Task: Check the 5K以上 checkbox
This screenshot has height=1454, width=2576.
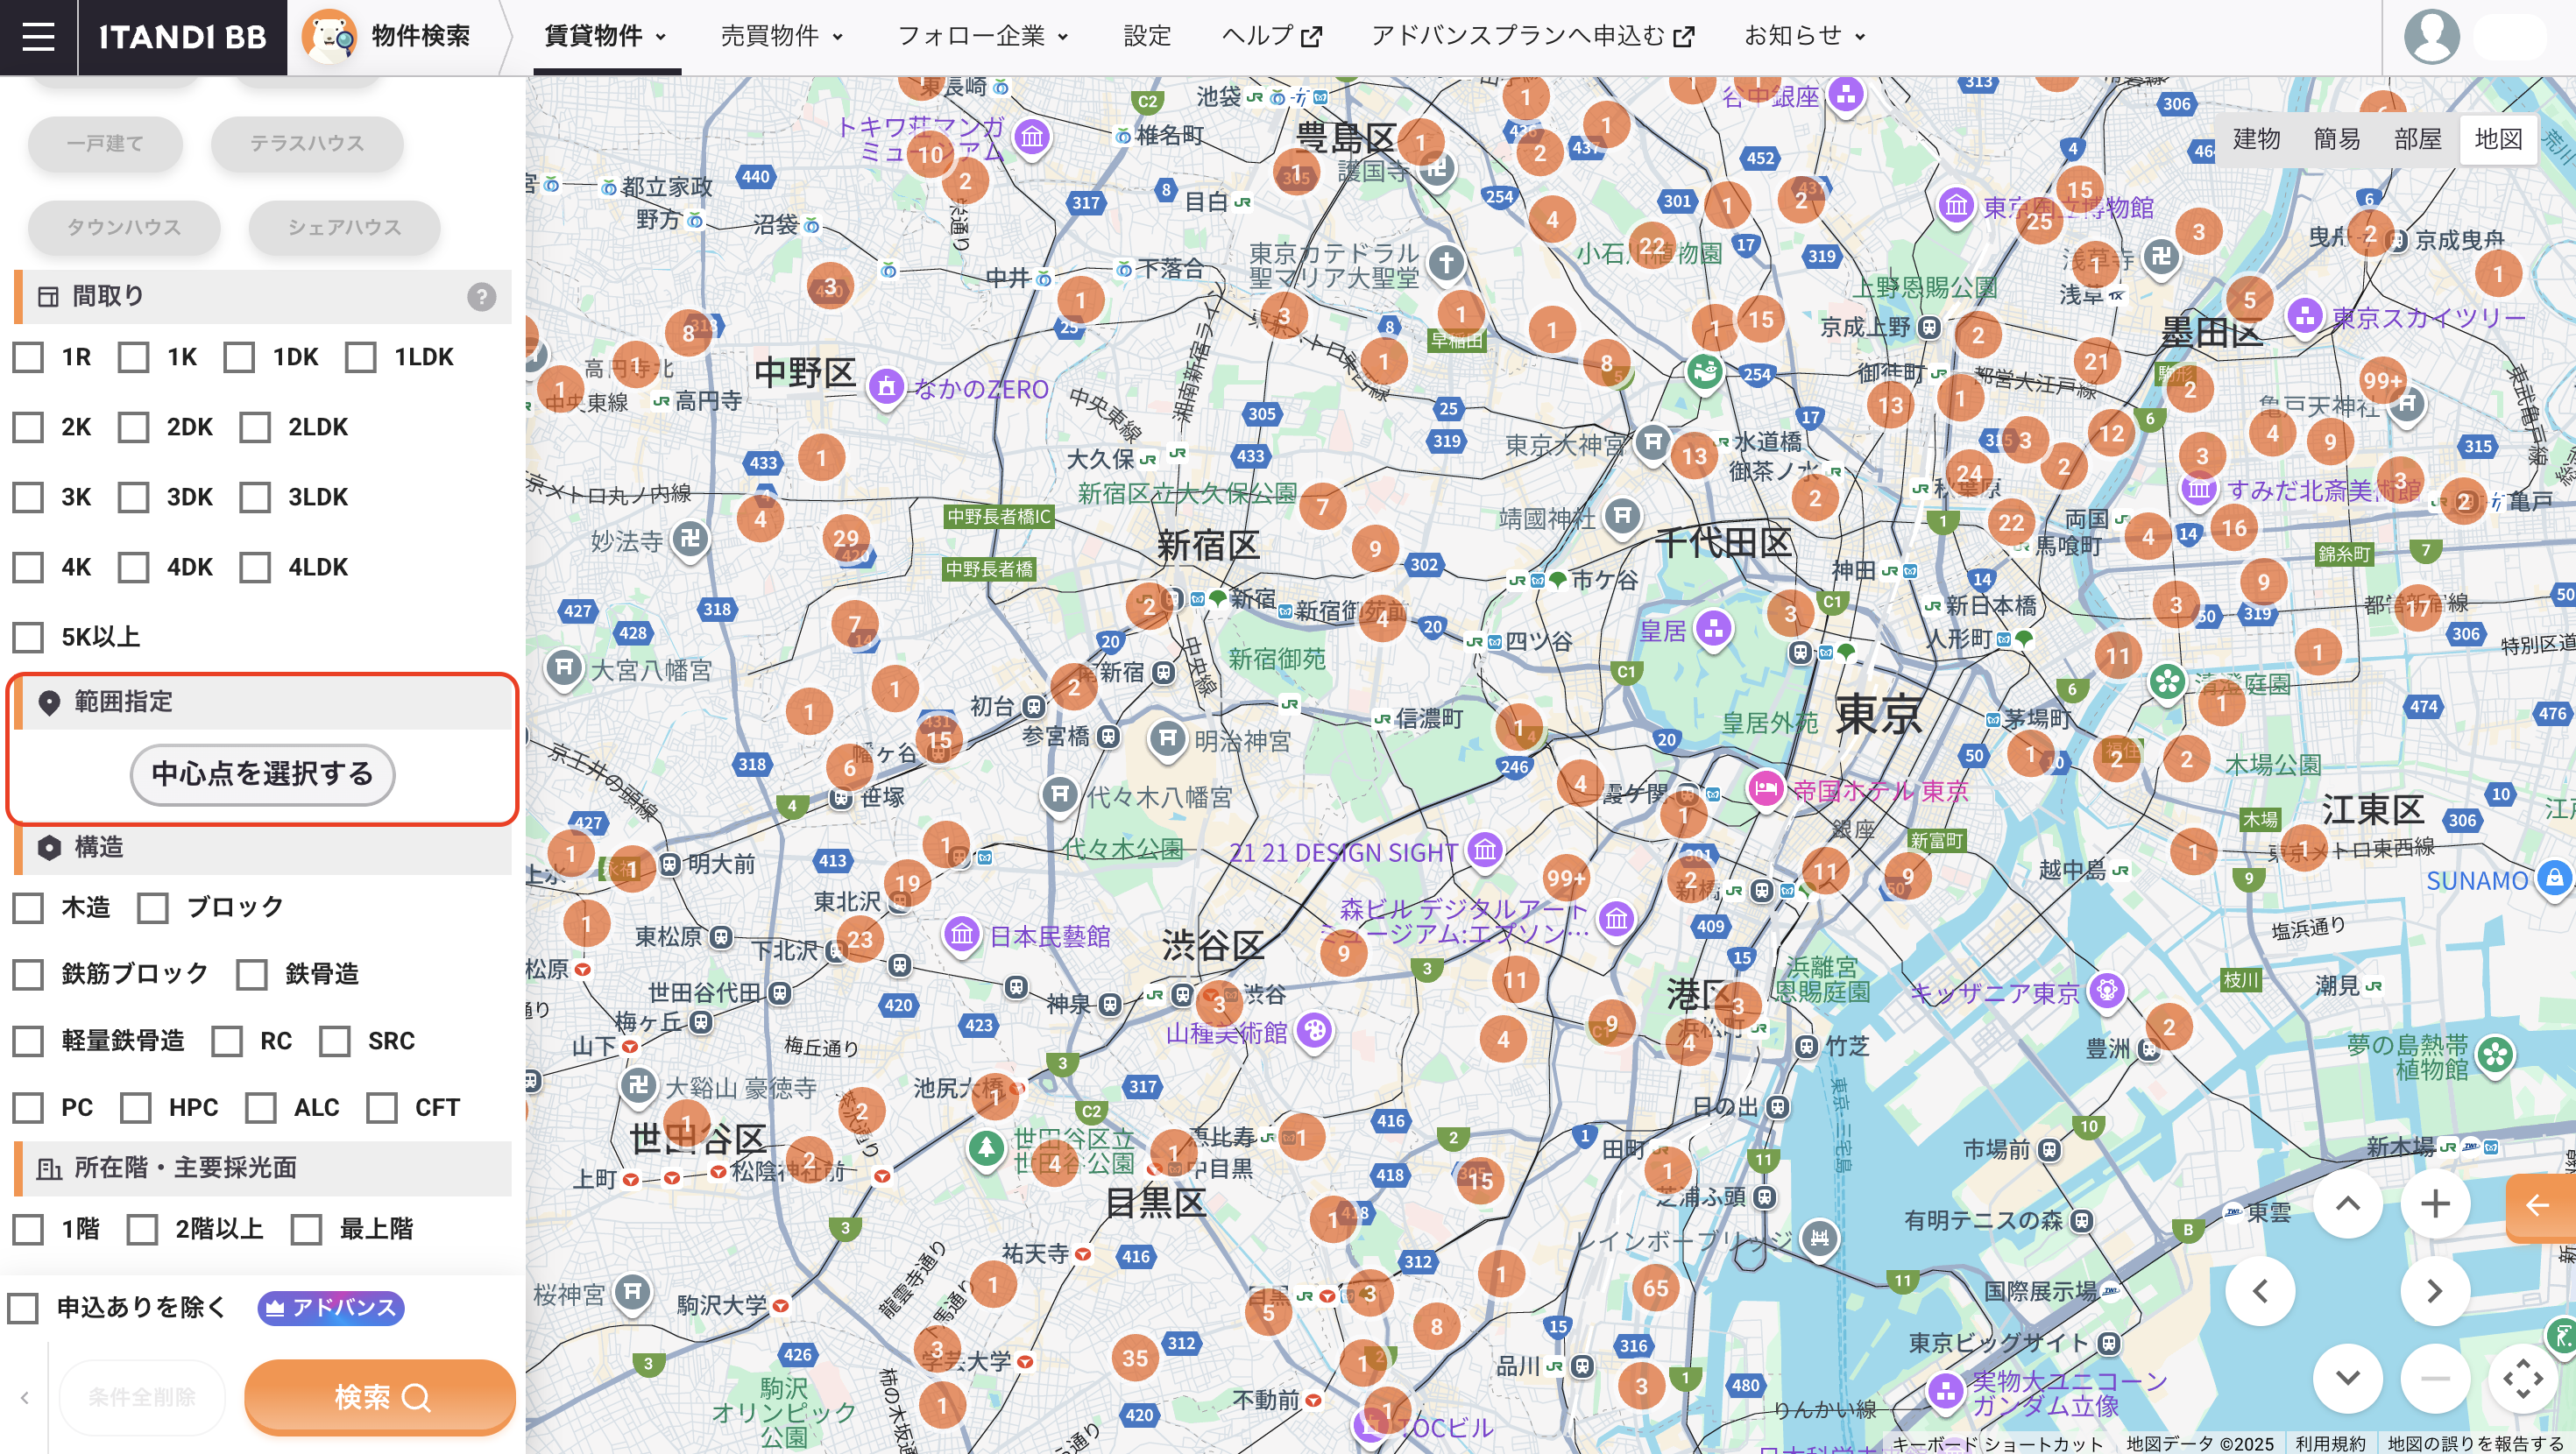Action: [28, 637]
